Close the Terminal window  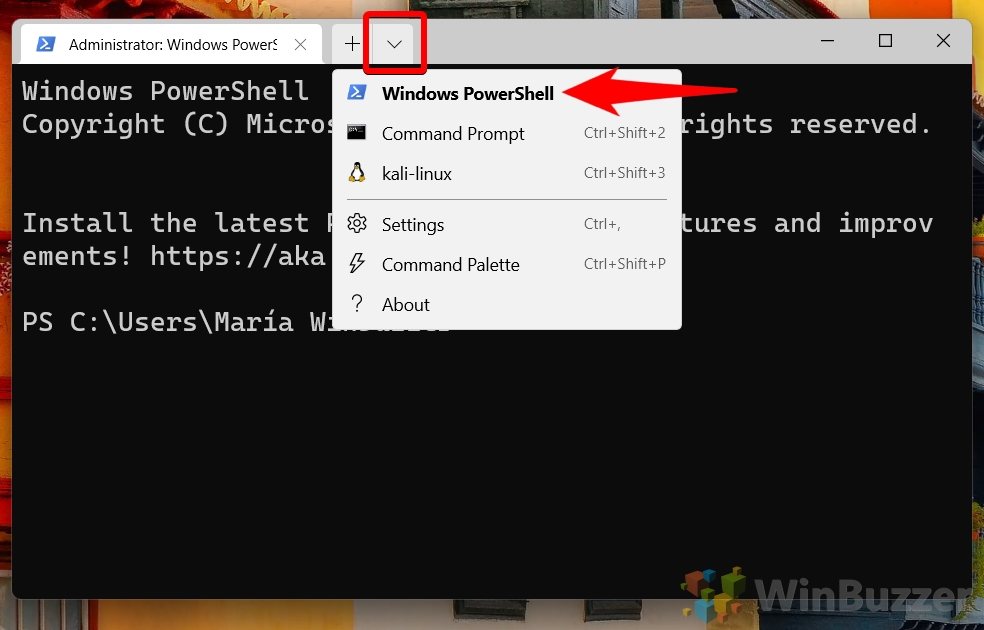(x=943, y=41)
